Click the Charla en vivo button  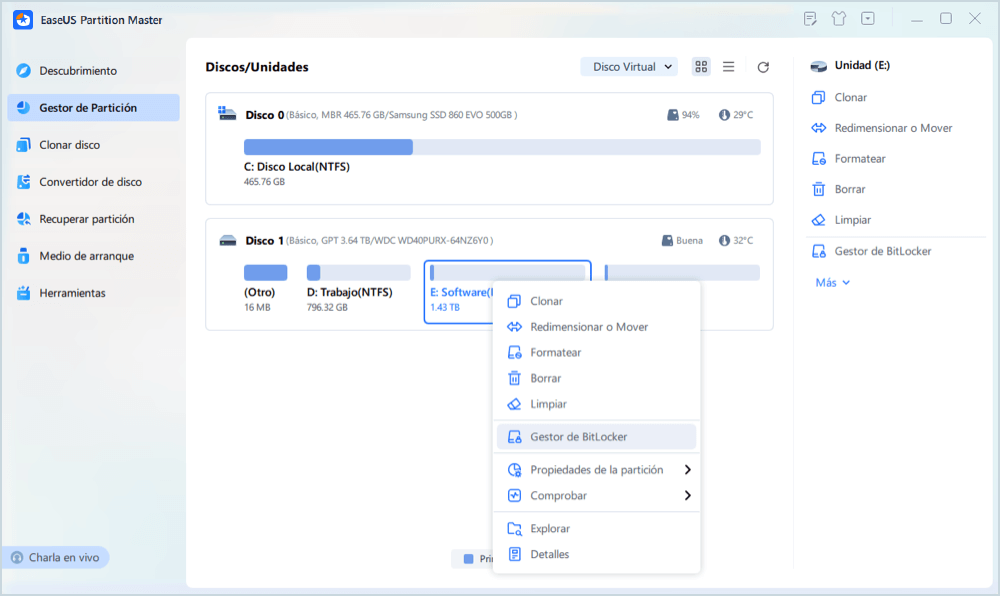point(55,558)
